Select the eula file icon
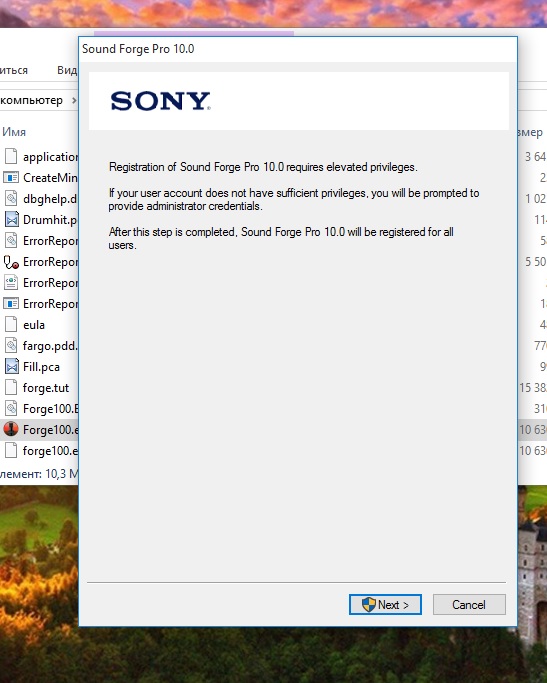The width and height of the screenshot is (547, 683). pos(11,325)
